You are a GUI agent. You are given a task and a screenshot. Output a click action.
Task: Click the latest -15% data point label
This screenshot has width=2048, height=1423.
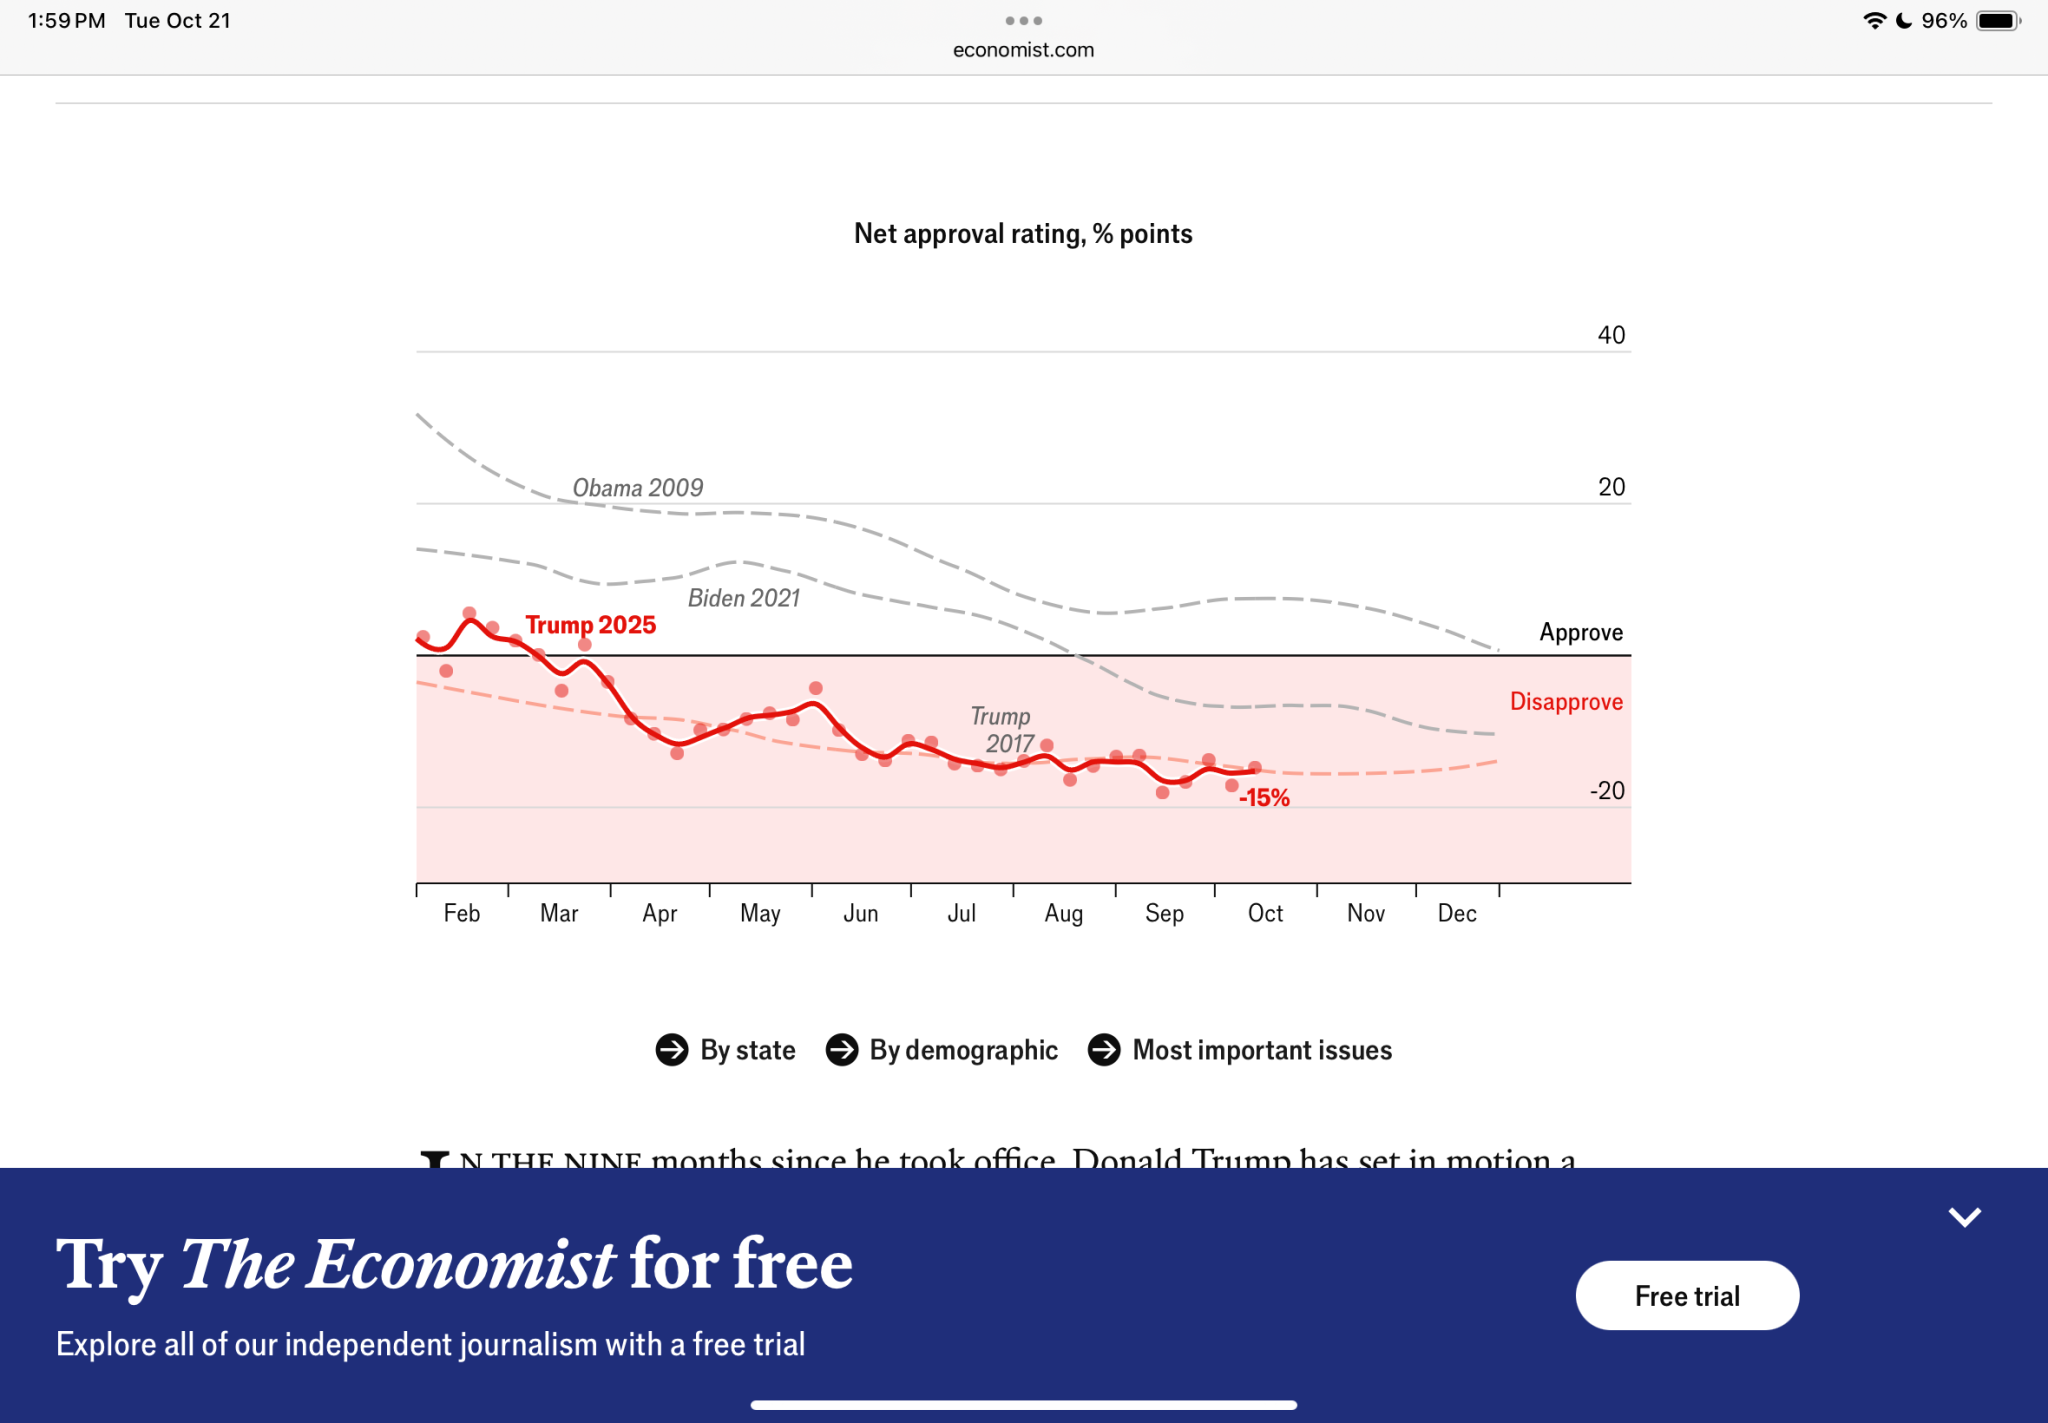pos(1264,798)
